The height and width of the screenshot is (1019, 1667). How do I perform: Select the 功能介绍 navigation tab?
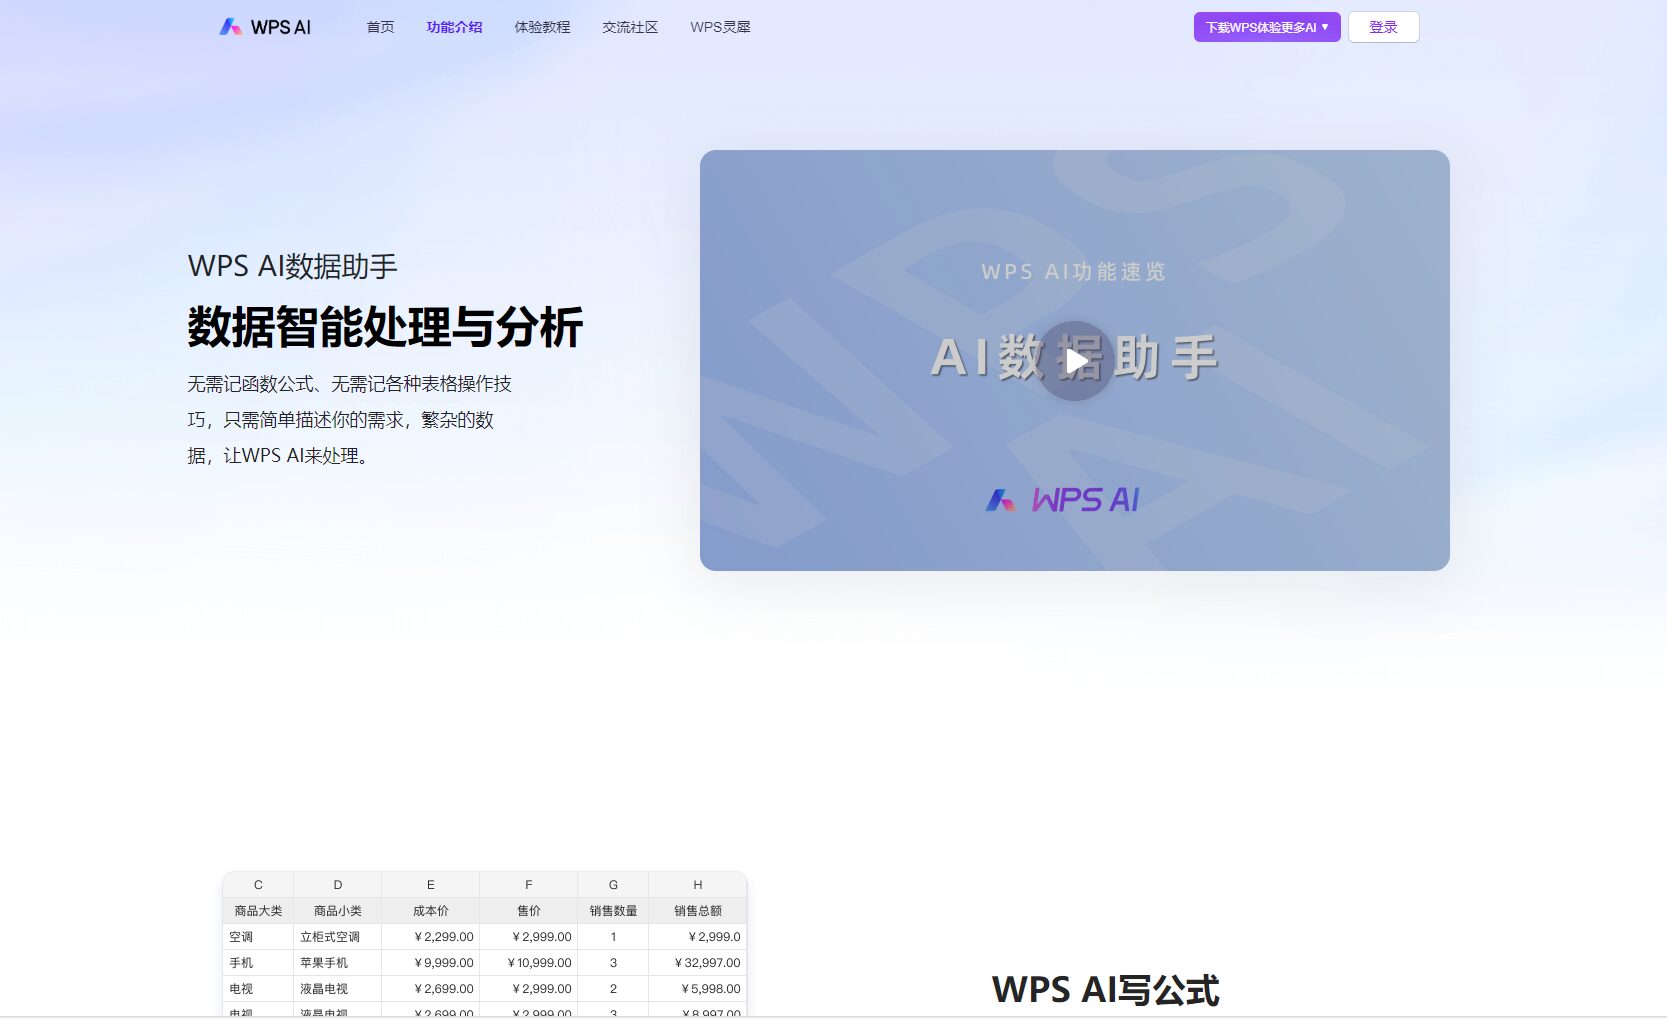click(x=454, y=27)
